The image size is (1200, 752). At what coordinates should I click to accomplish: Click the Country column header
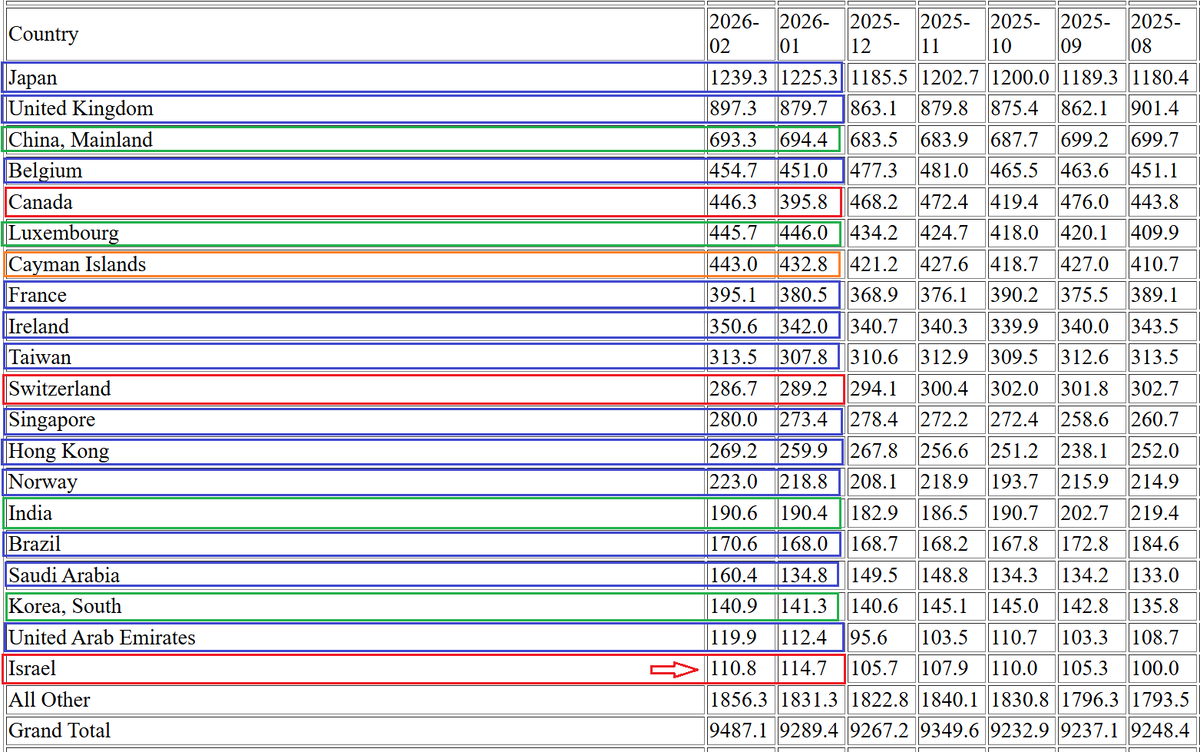point(43,34)
